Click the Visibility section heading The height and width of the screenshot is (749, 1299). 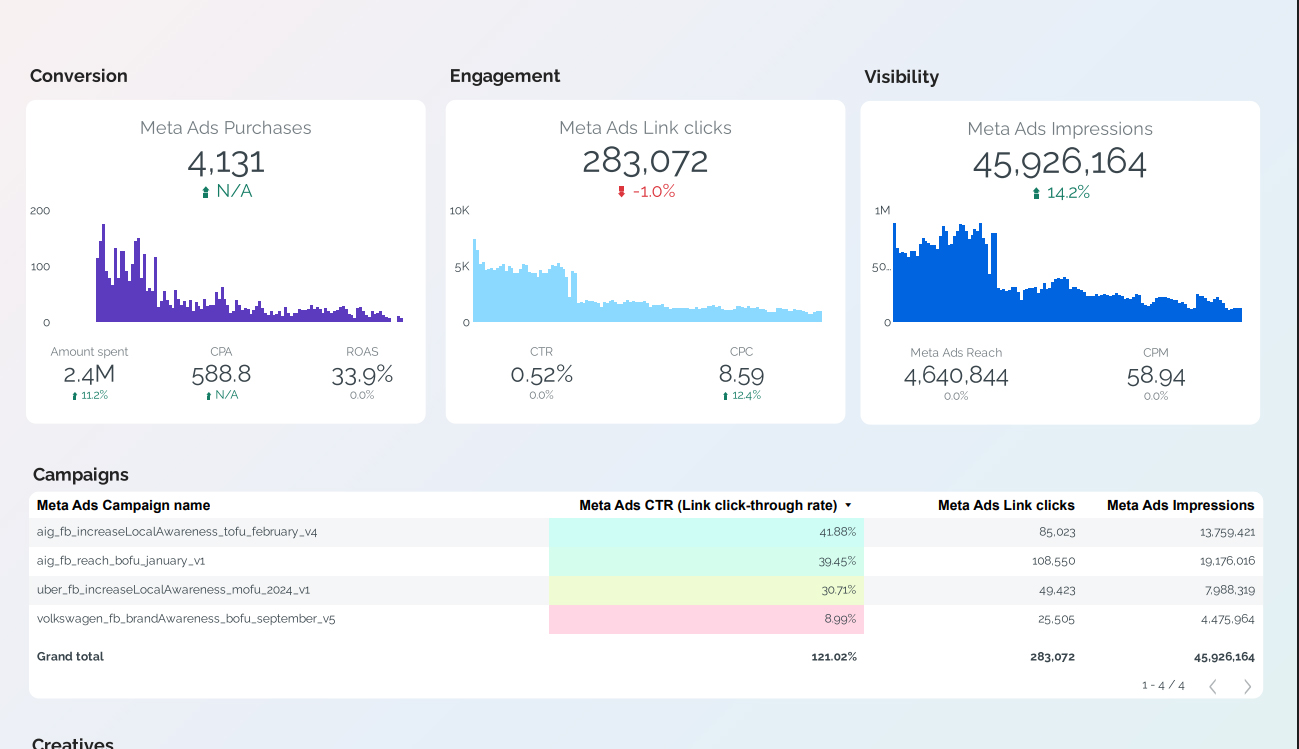pos(902,77)
